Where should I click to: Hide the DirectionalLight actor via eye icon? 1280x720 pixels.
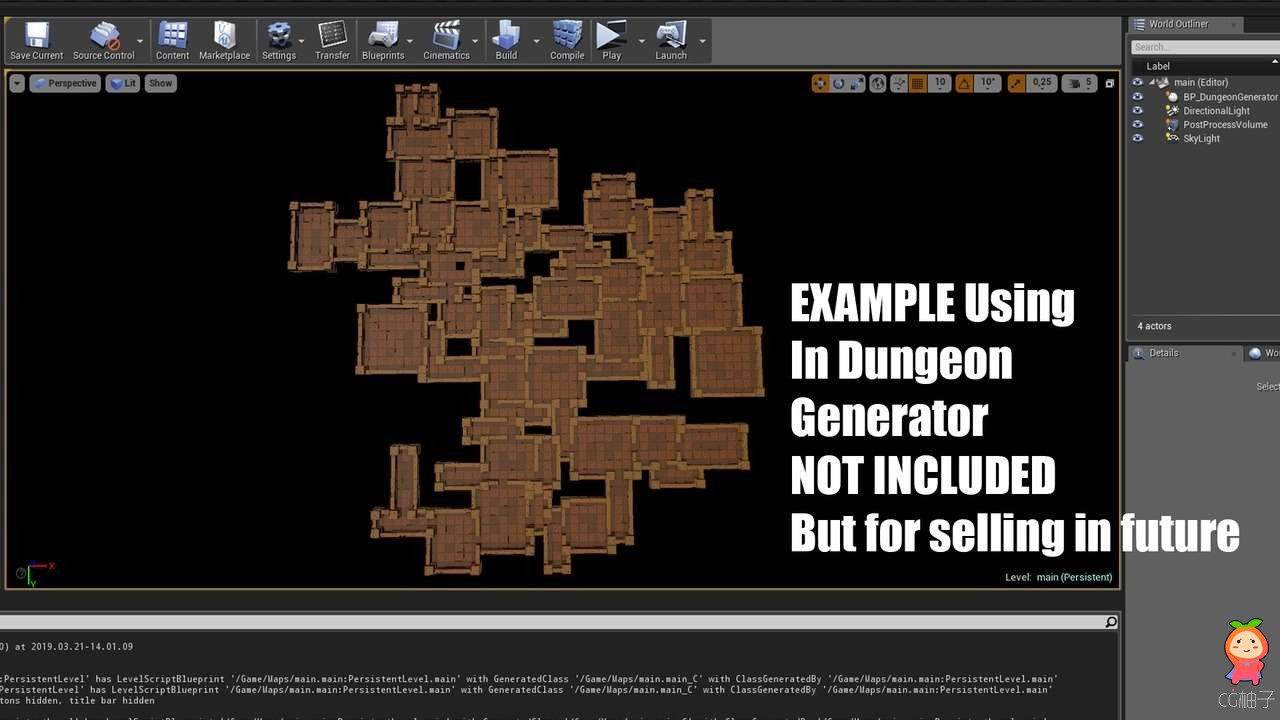click(1137, 111)
